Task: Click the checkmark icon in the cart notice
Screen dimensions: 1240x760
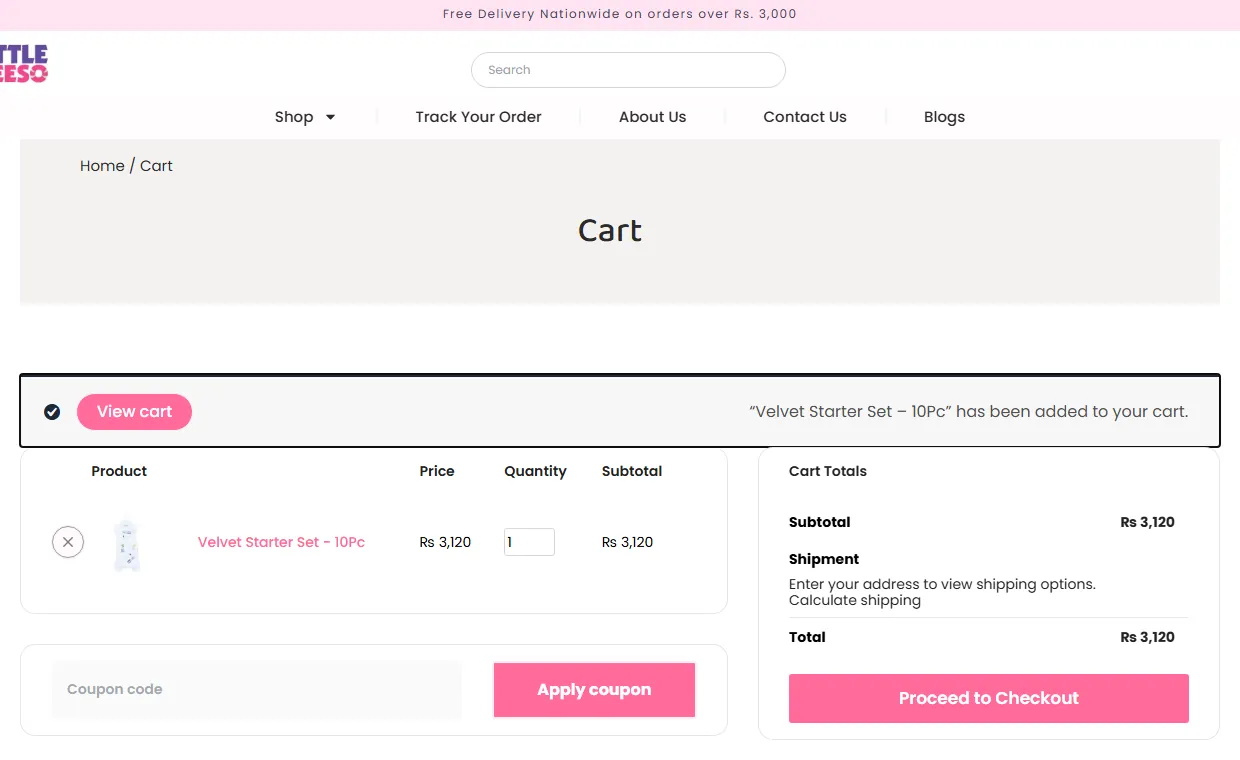Action: [x=52, y=412]
